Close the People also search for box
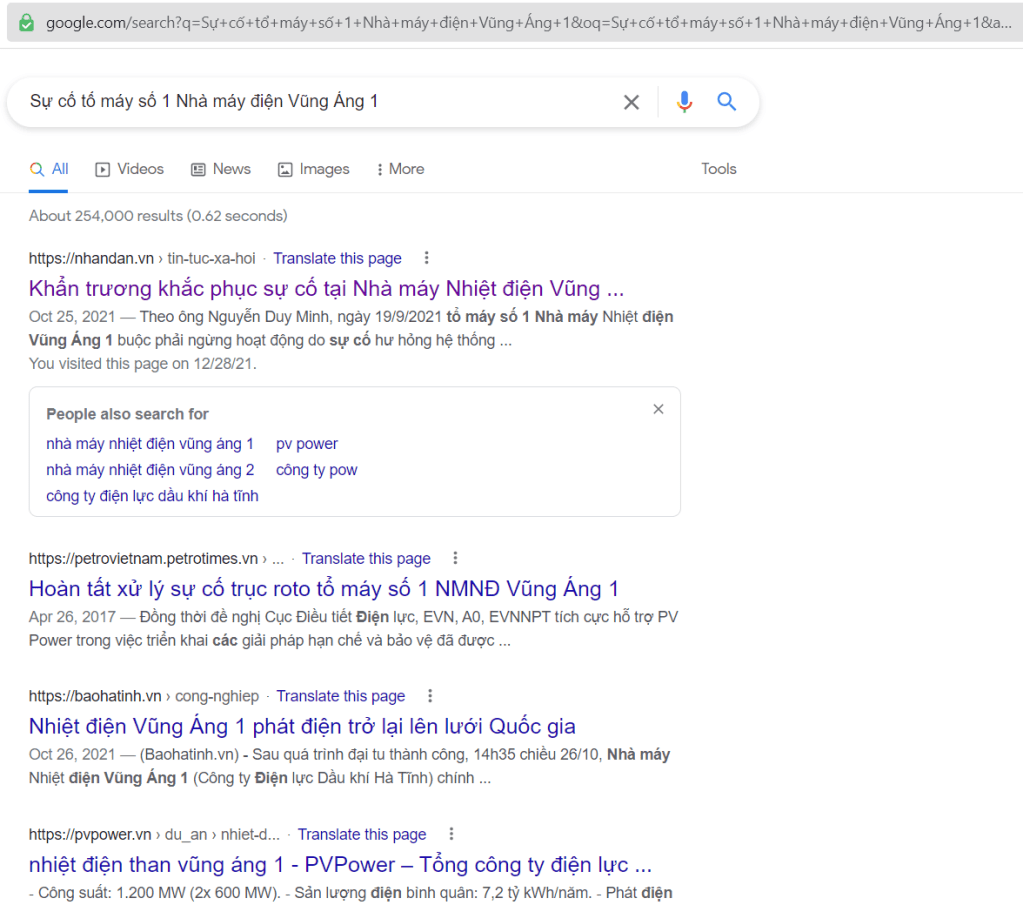The height and width of the screenshot is (905, 1023). [658, 409]
